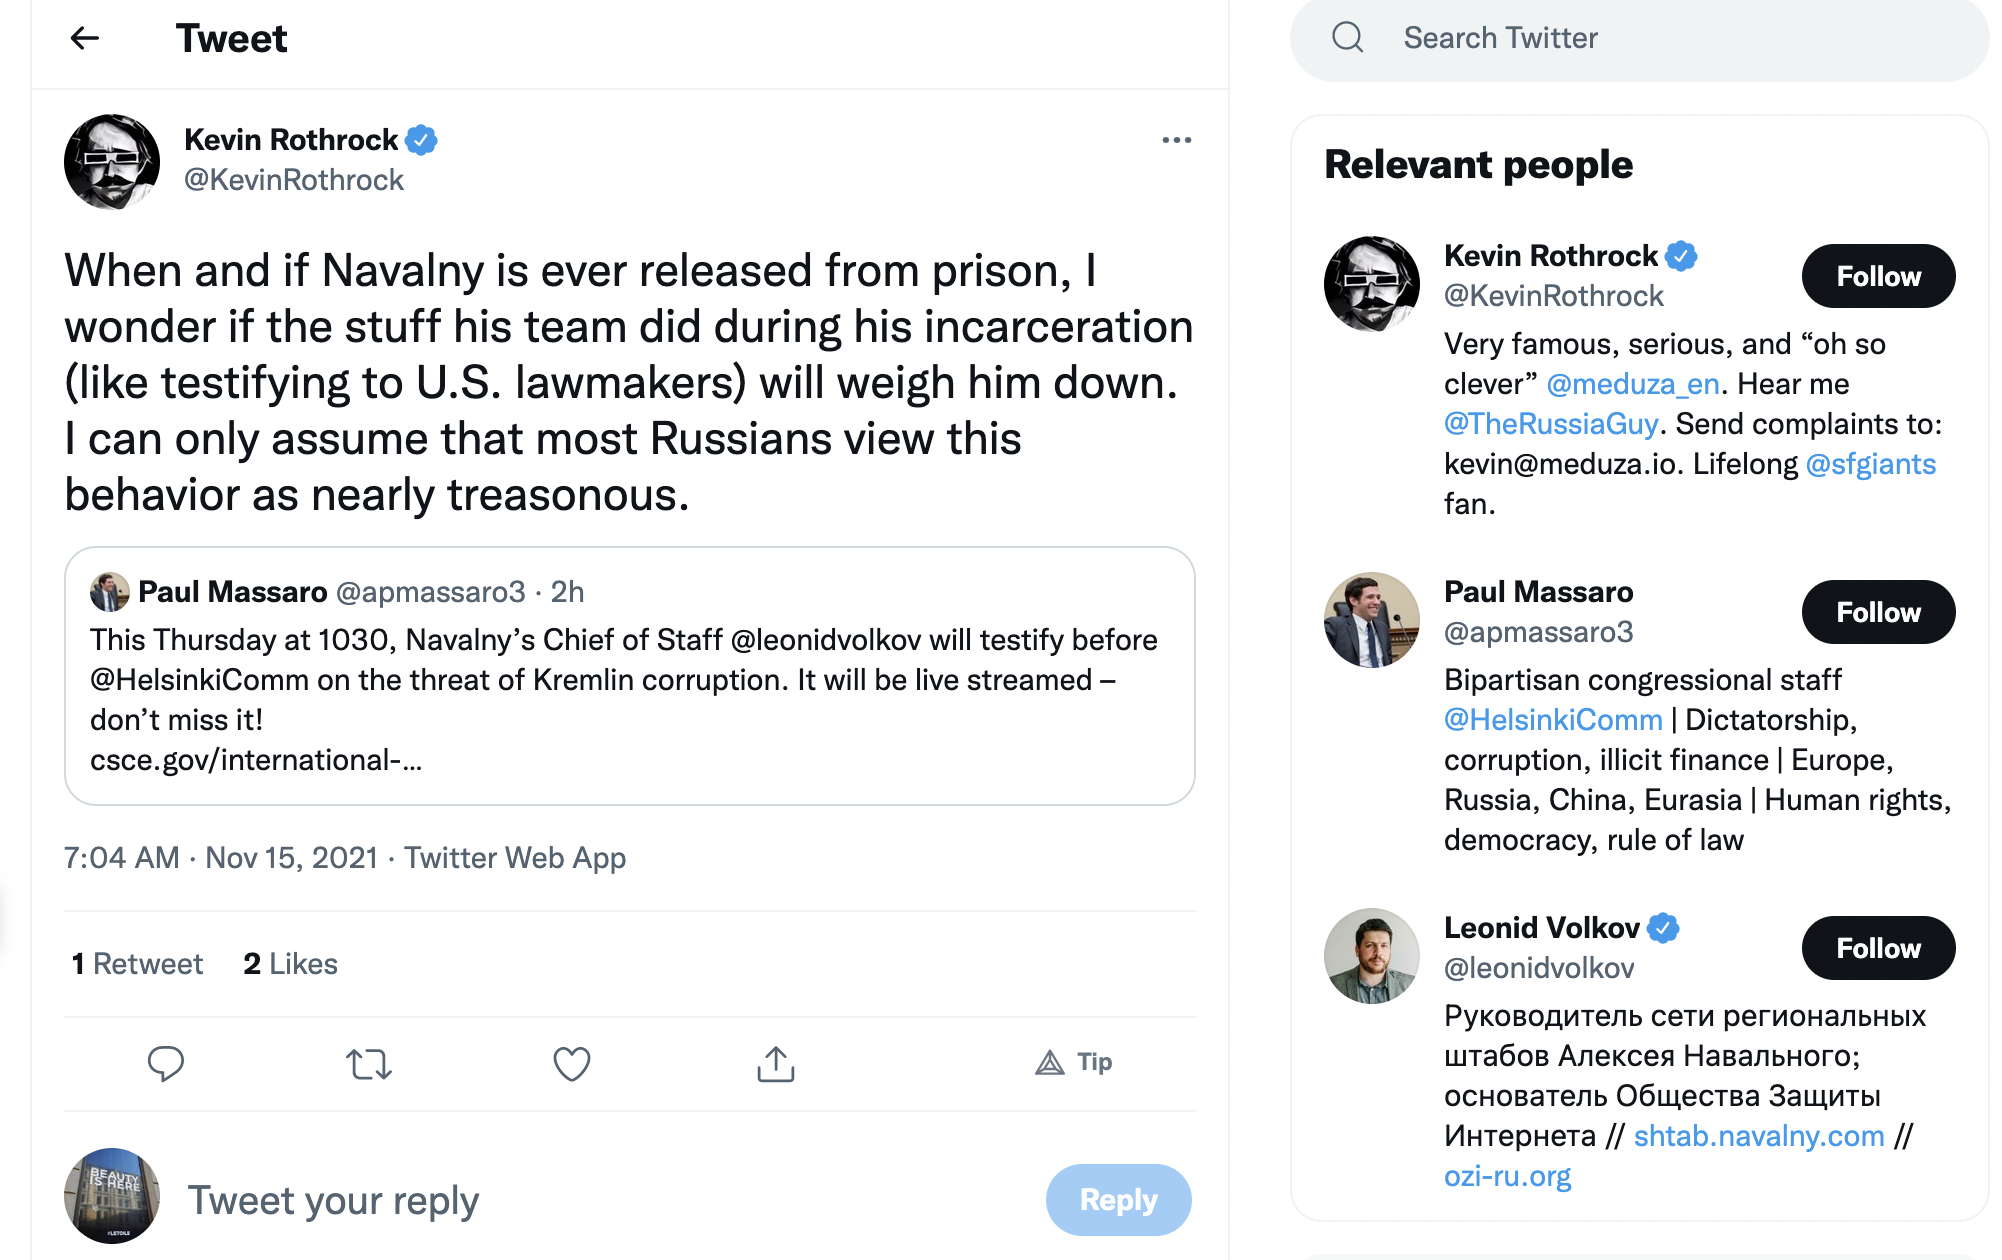Click the back arrow icon
Viewport: 2002px width, 1260px height.
(x=85, y=39)
